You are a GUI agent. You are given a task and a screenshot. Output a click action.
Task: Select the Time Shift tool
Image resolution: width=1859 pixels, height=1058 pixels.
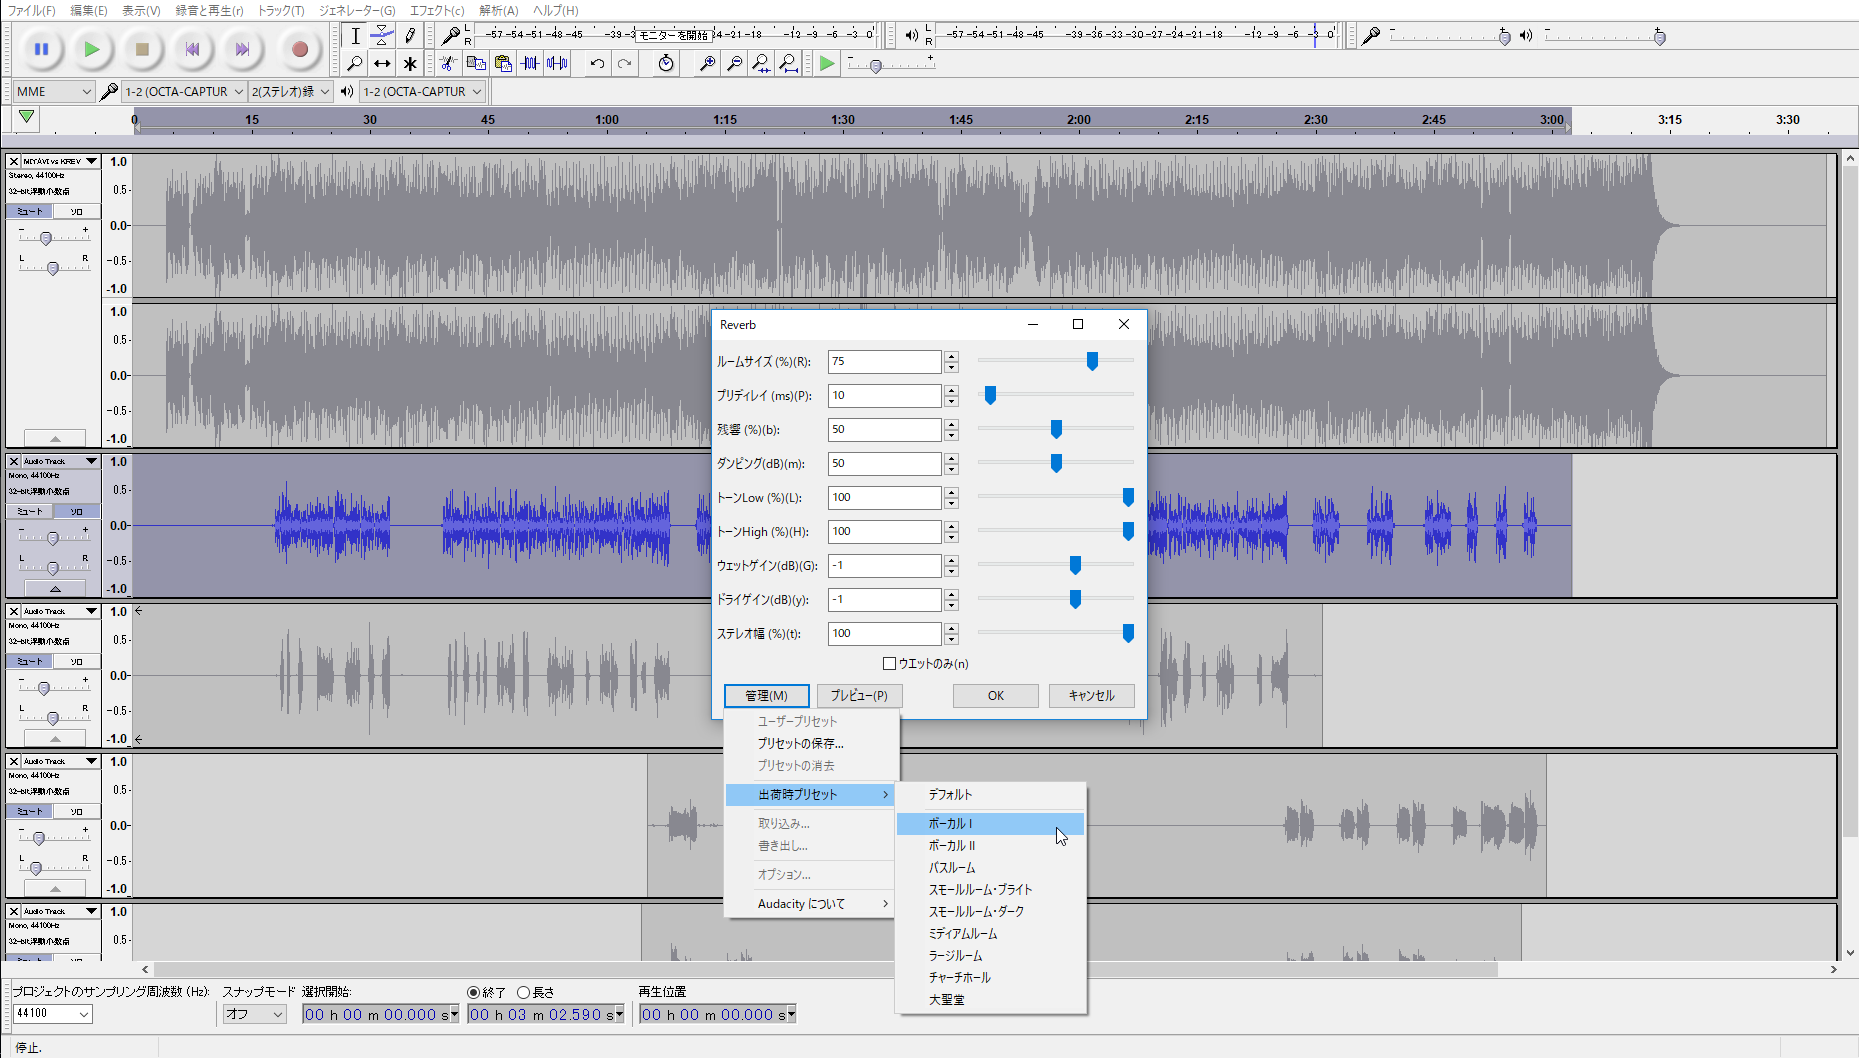382,64
